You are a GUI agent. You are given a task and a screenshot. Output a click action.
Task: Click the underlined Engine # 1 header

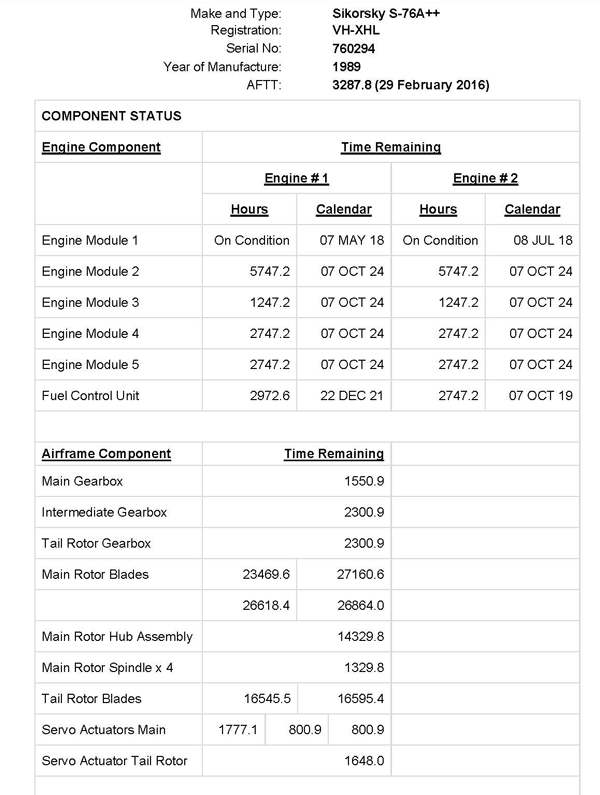click(x=296, y=178)
